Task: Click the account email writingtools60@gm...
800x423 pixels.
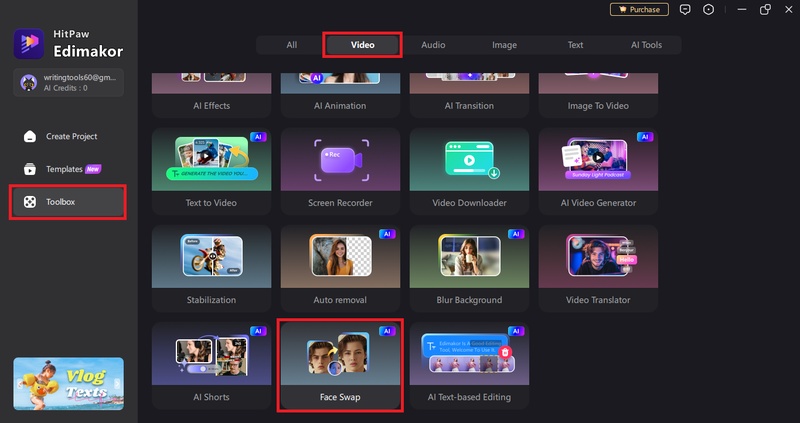Action: coord(80,78)
